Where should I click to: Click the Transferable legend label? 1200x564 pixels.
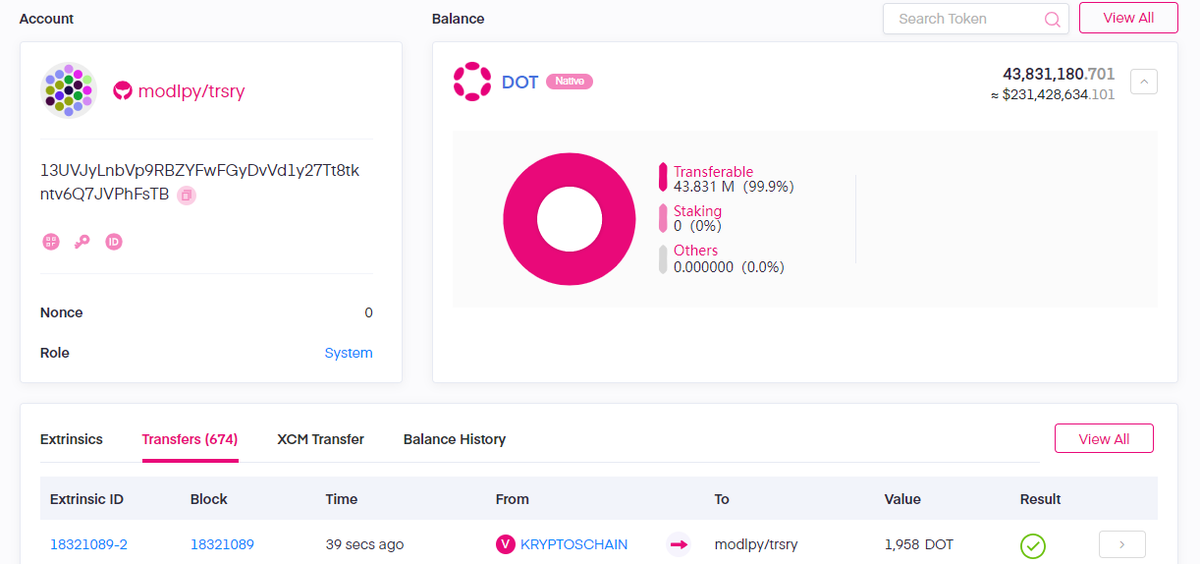[713, 172]
